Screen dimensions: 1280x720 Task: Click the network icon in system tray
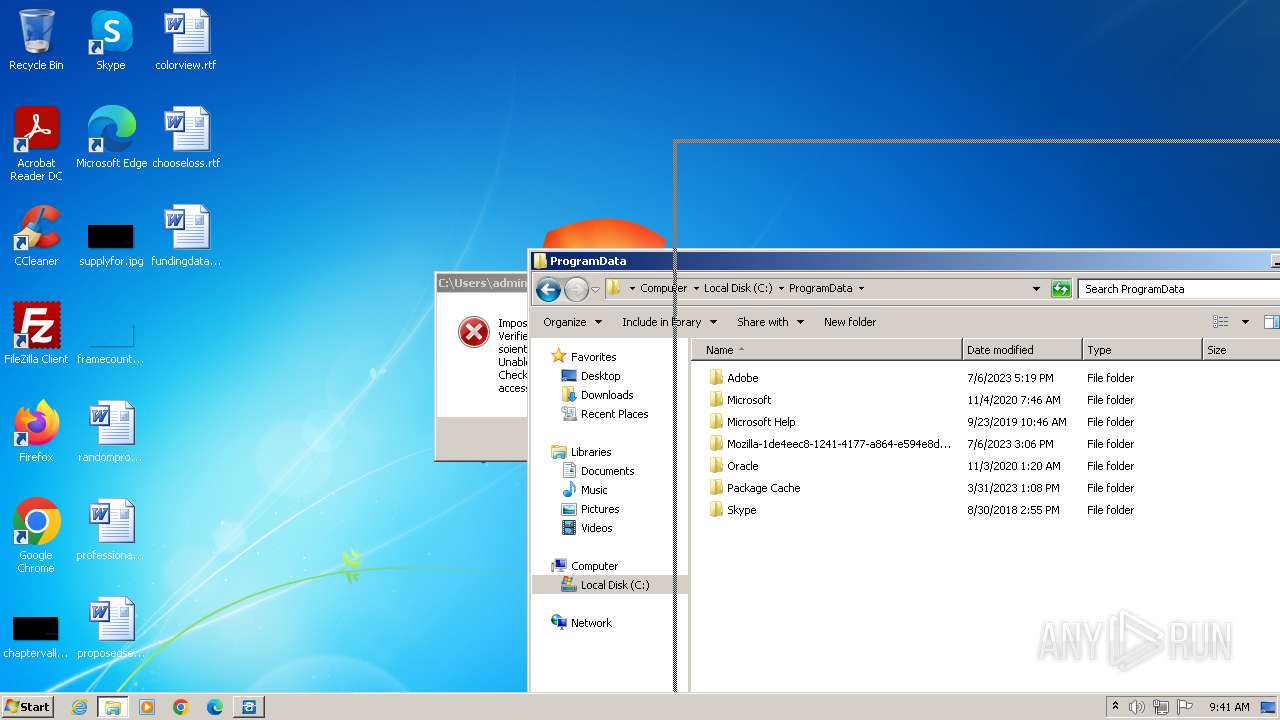(1161, 707)
